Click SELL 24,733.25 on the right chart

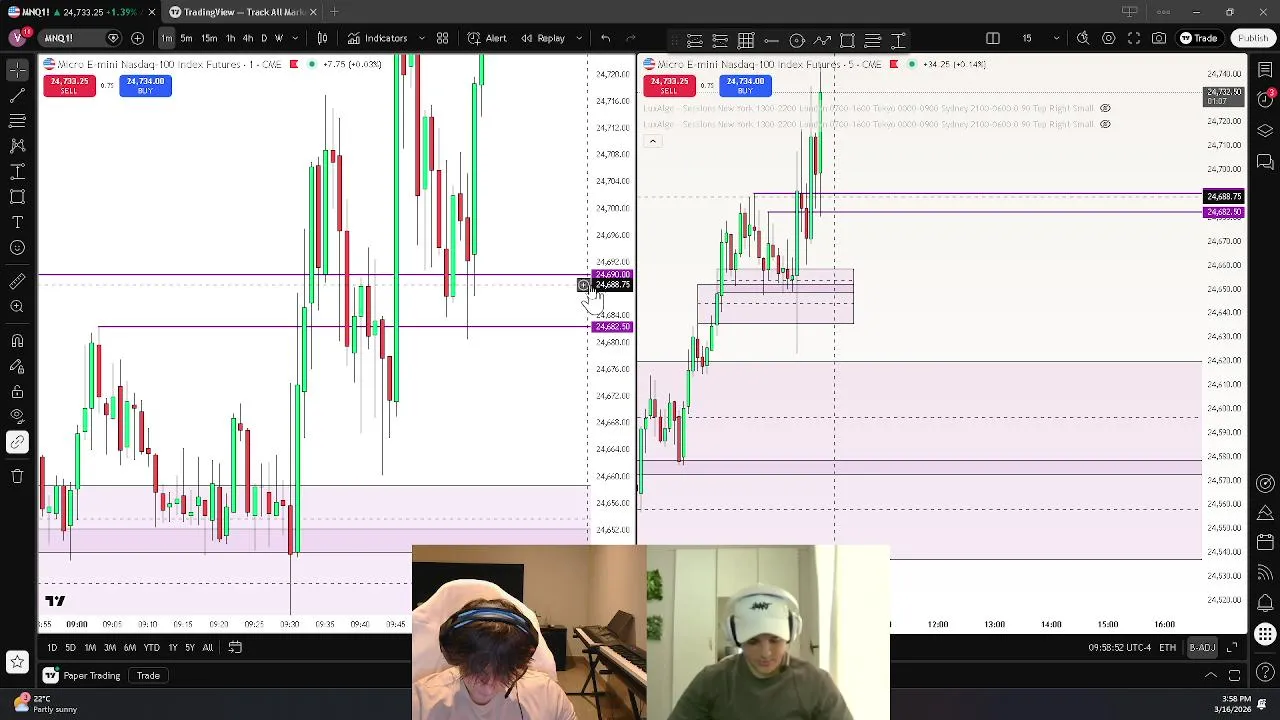[x=669, y=86]
